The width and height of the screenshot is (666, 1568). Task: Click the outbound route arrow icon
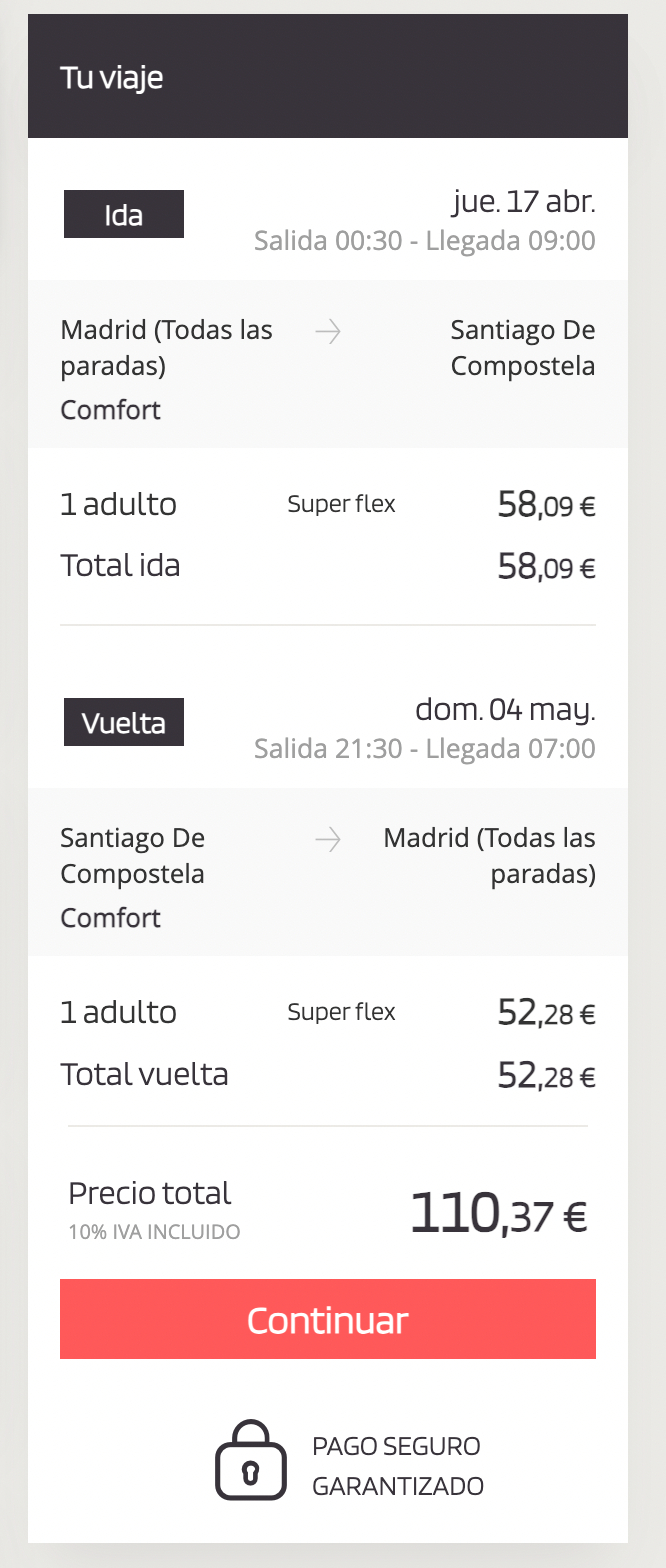click(x=328, y=332)
